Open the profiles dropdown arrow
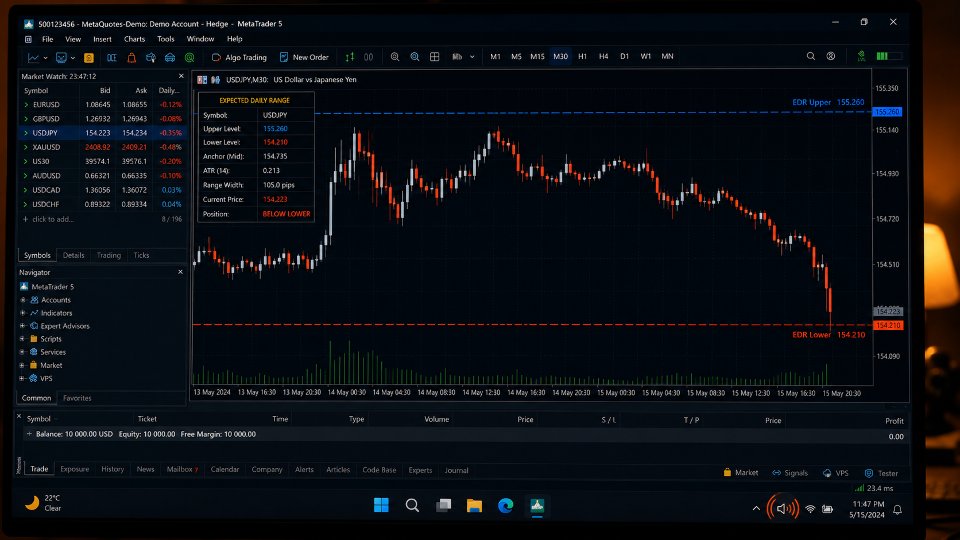This screenshot has width=960, height=540. click(73, 58)
